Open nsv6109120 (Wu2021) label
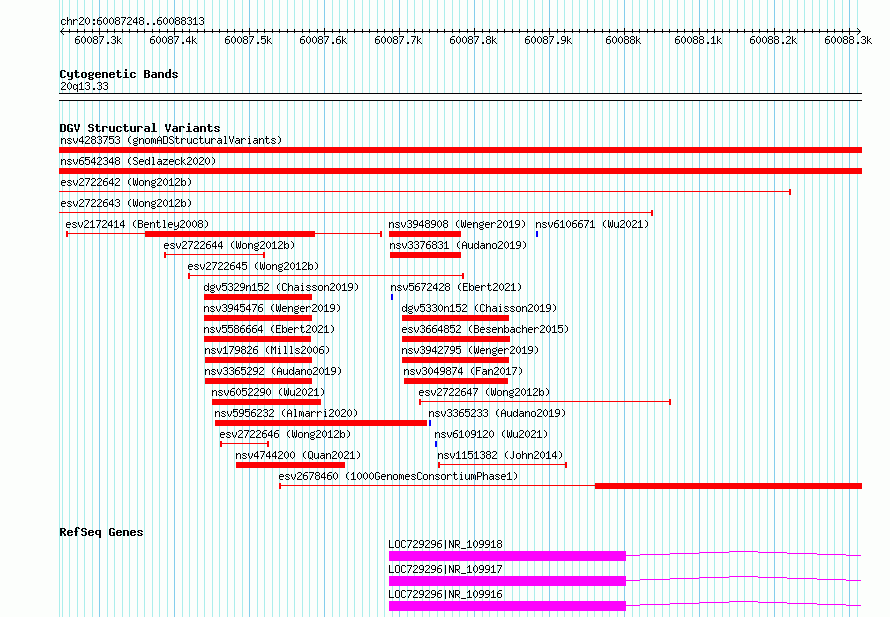The height and width of the screenshot is (617, 890). (x=491, y=434)
